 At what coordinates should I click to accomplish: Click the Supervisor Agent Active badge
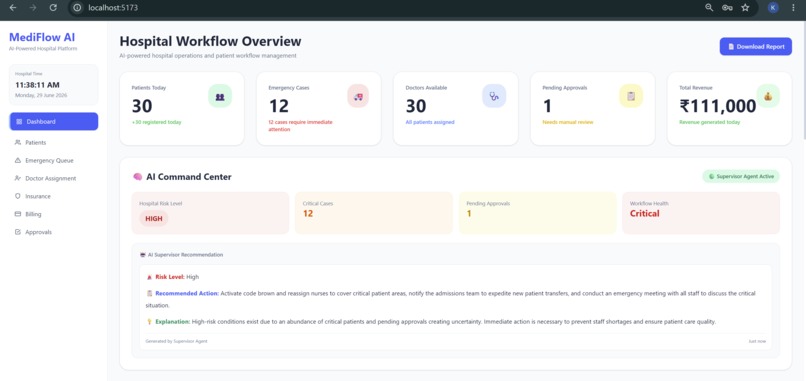point(741,176)
